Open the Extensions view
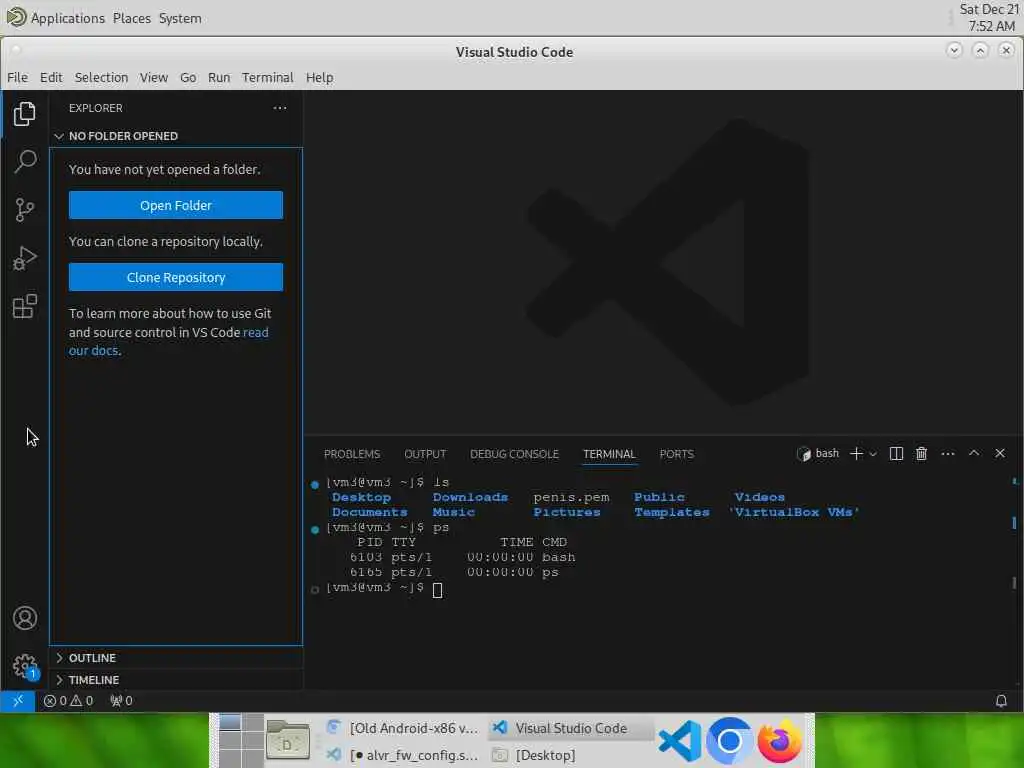The width and height of the screenshot is (1024, 768). click(24, 306)
